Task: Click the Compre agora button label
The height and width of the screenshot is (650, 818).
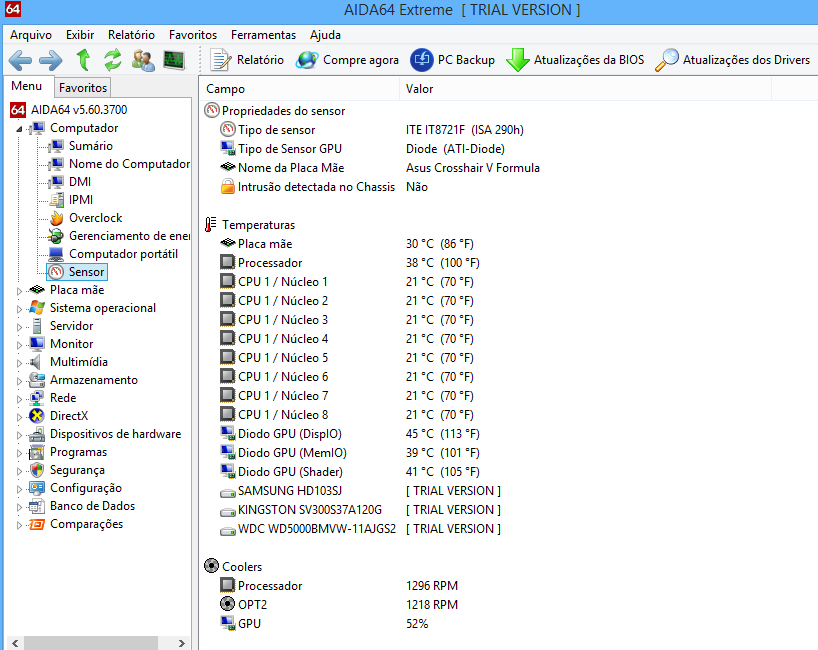Action: click(x=361, y=60)
